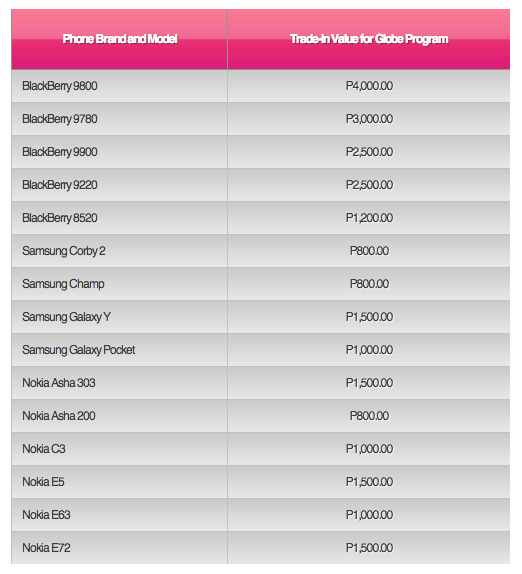Click the P3,000.00 trade-in value
The height and width of the screenshot is (574, 522).
369,119
